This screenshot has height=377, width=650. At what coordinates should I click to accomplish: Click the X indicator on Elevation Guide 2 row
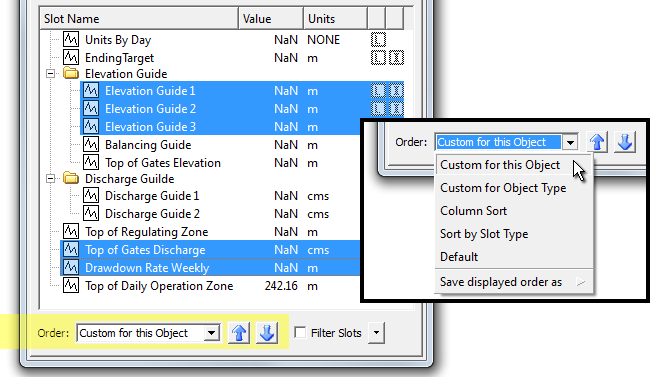tap(396, 109)
